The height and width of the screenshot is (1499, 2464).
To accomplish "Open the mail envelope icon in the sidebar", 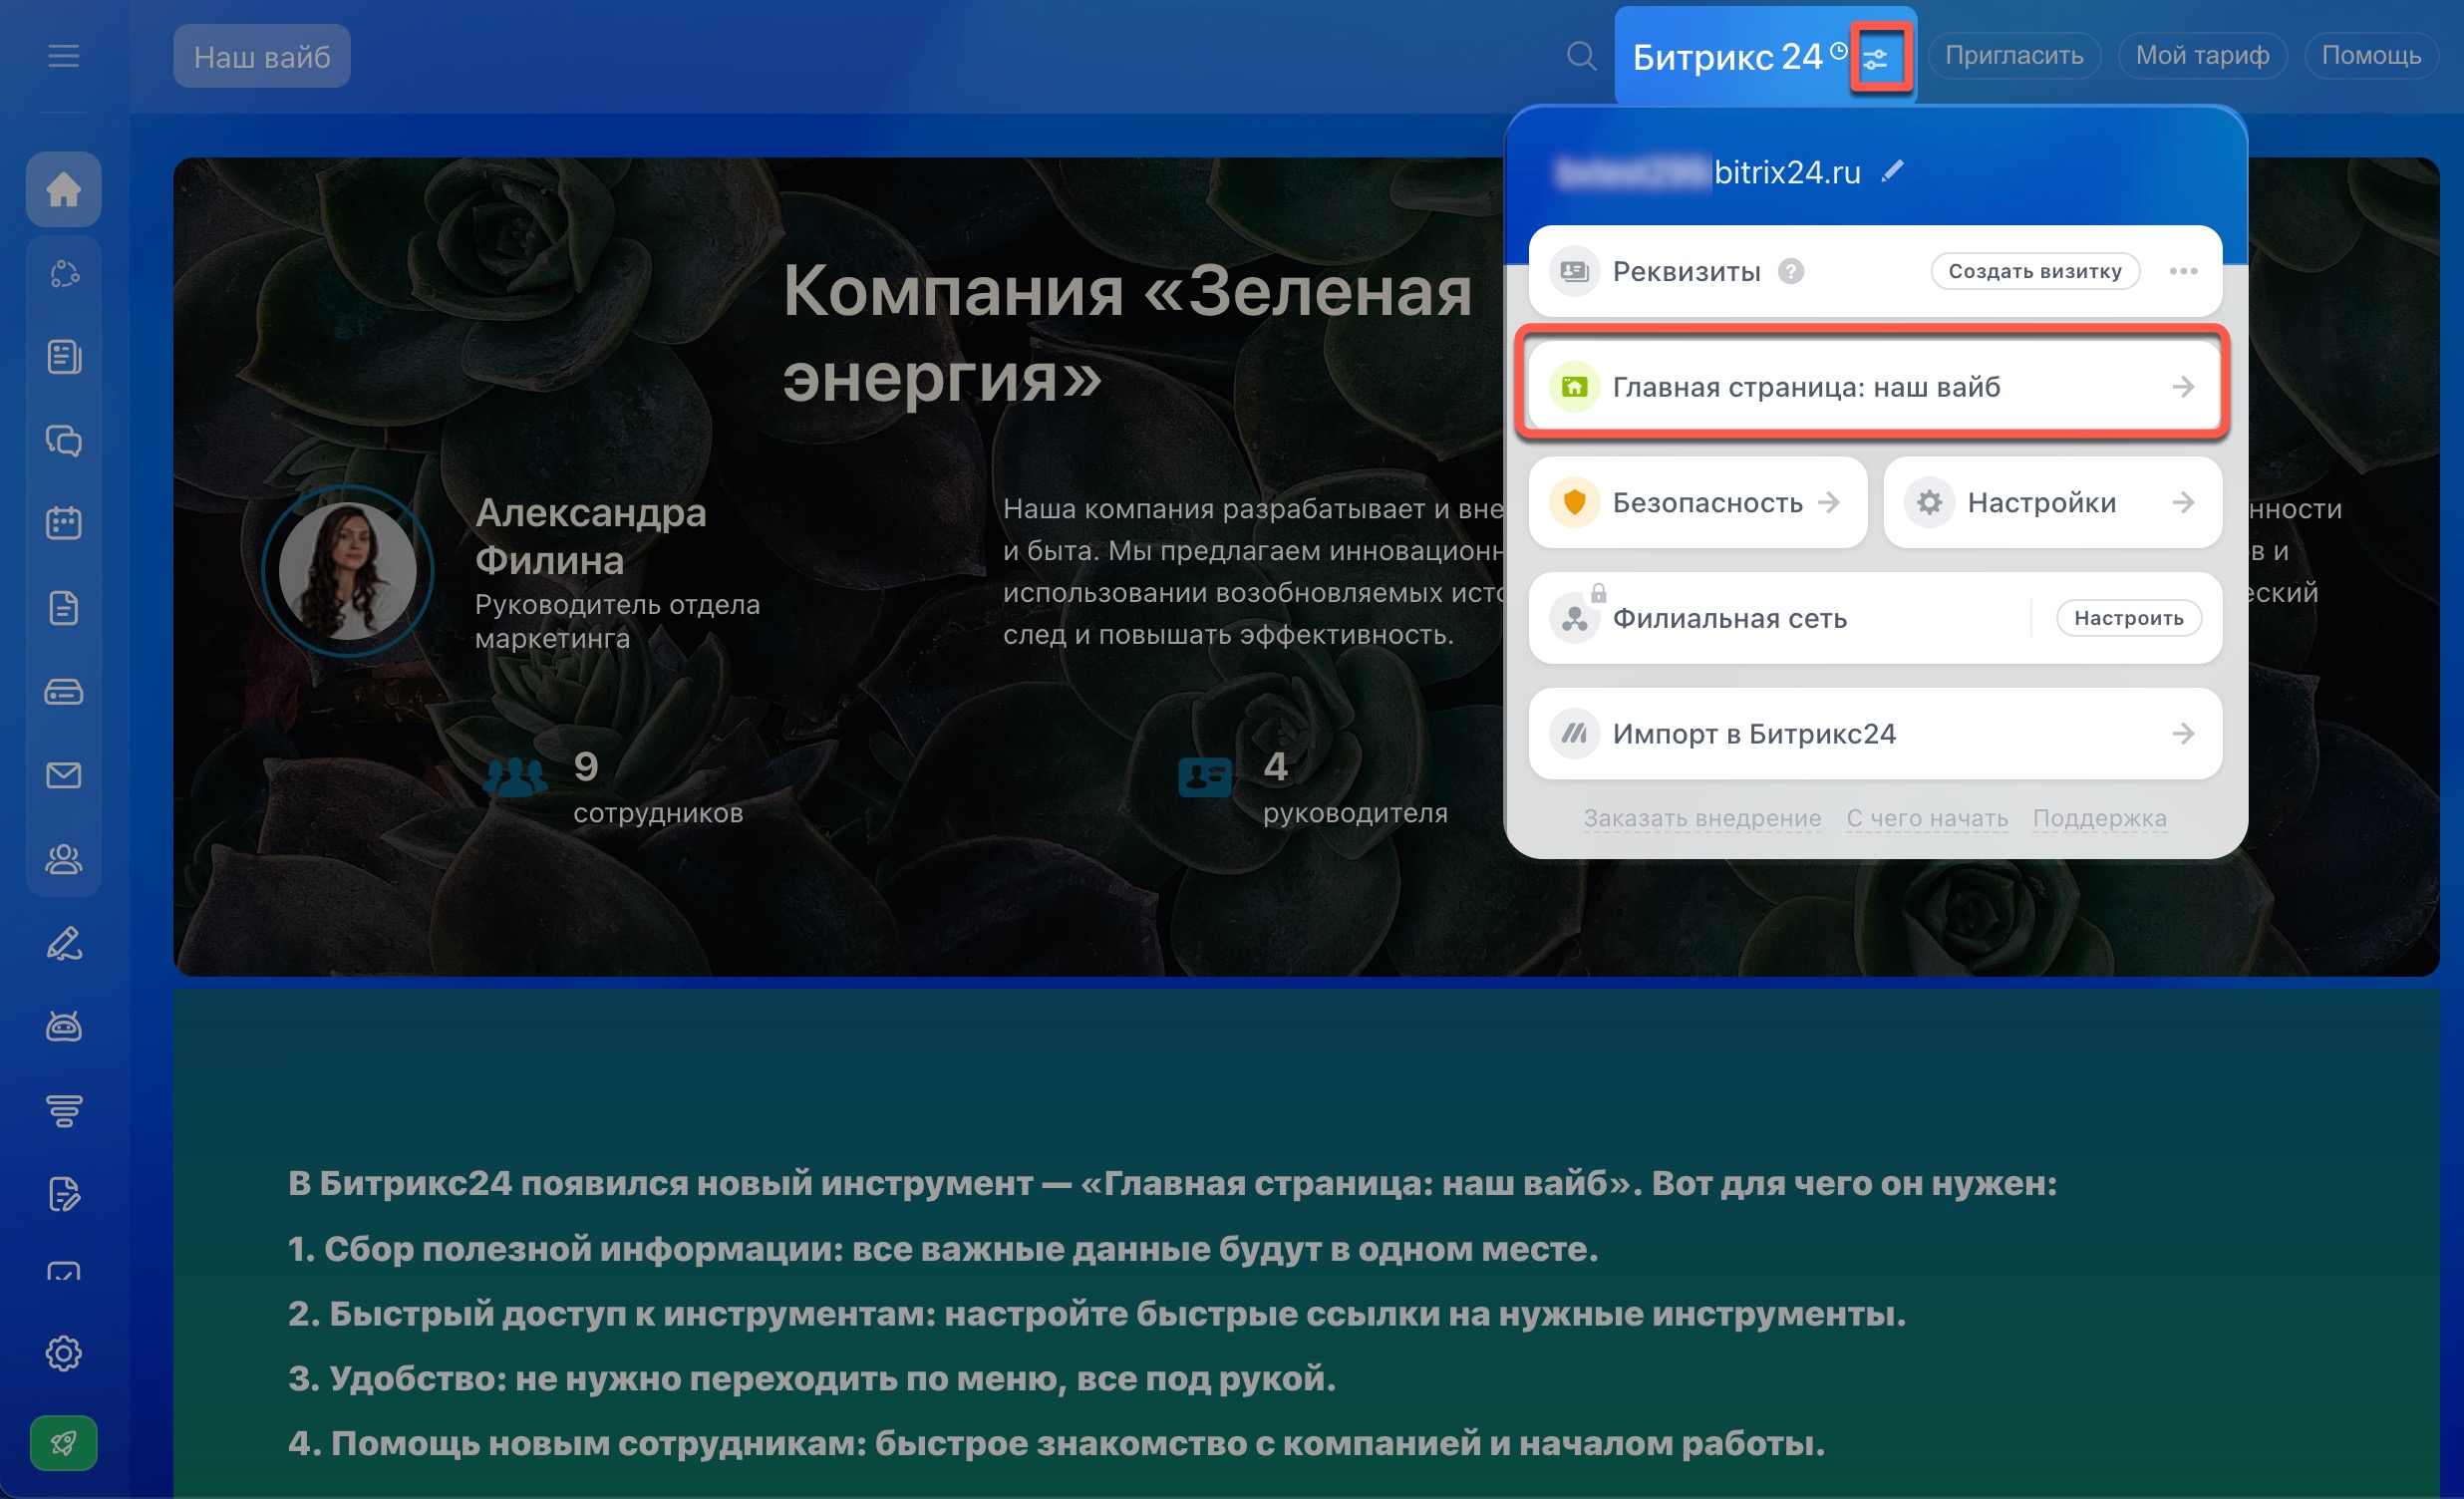I will pyautogui.click(x=63, y=775).
